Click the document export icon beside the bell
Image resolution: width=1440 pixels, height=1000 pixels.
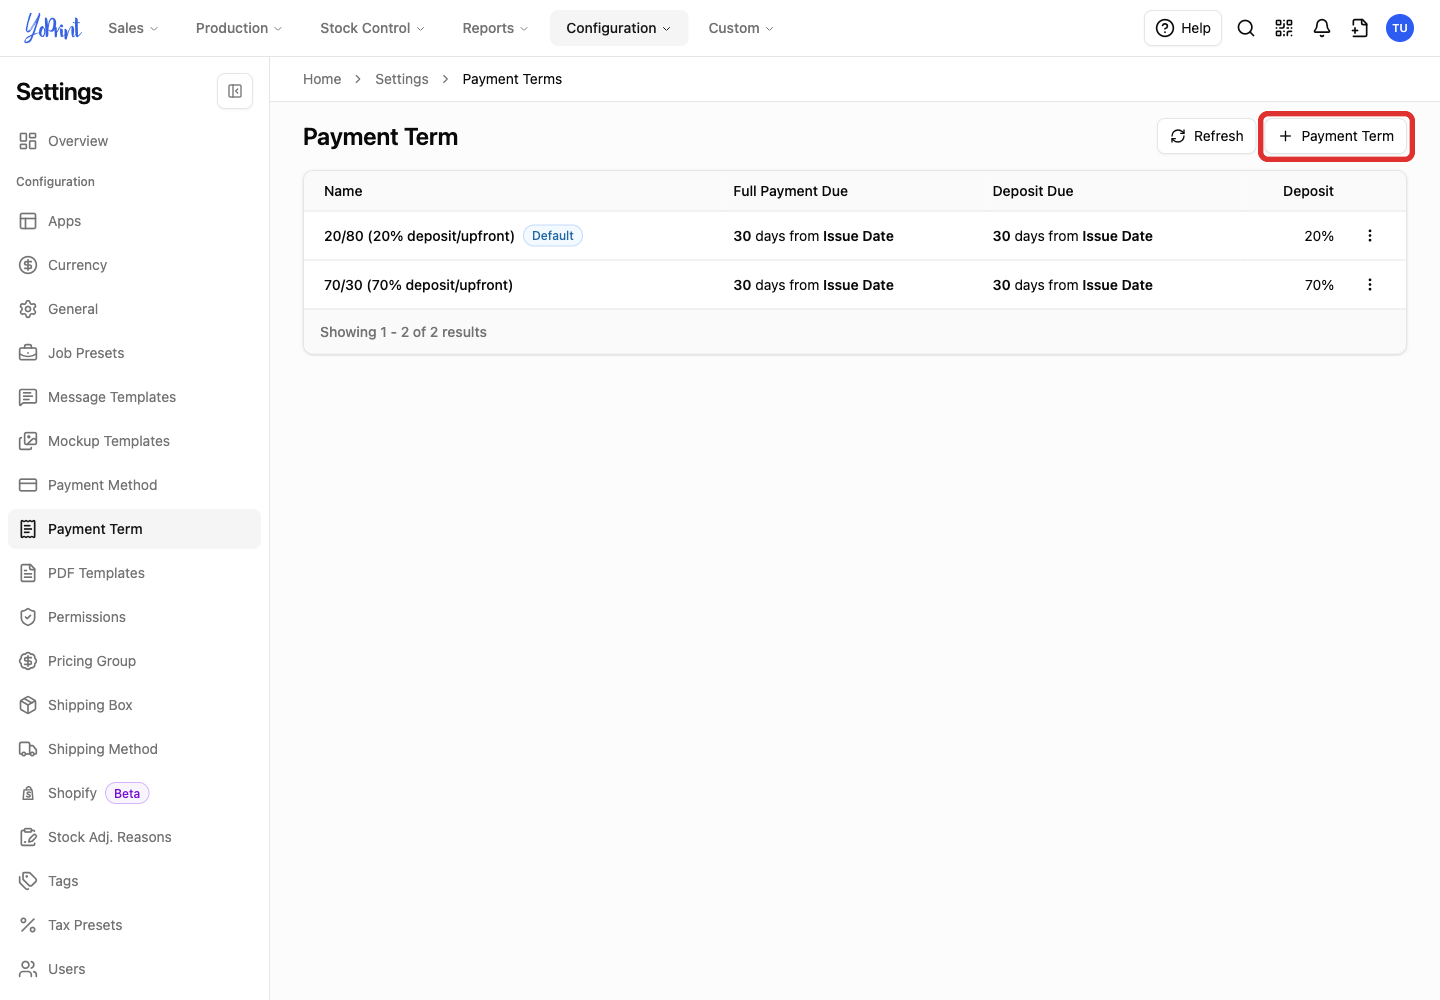point(1360,28)
